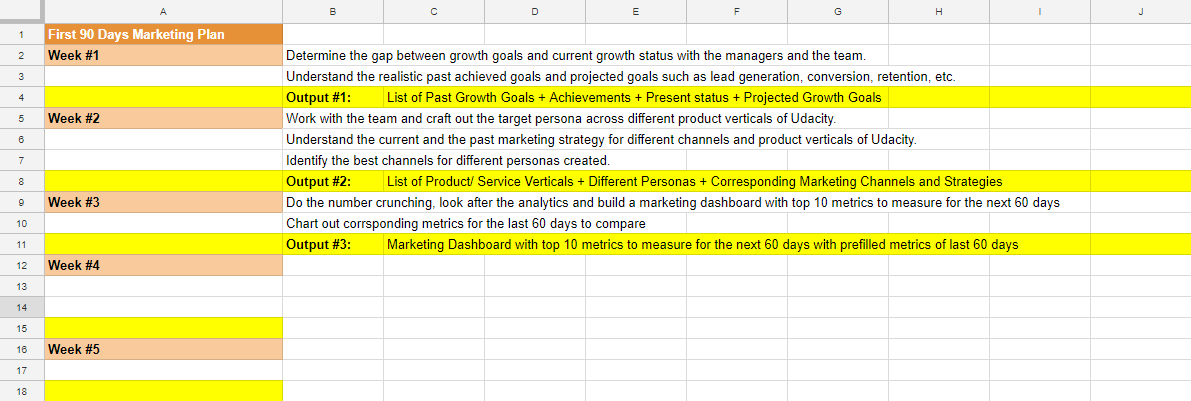Click empty cell B12 beside Week #4

(333, 266)
